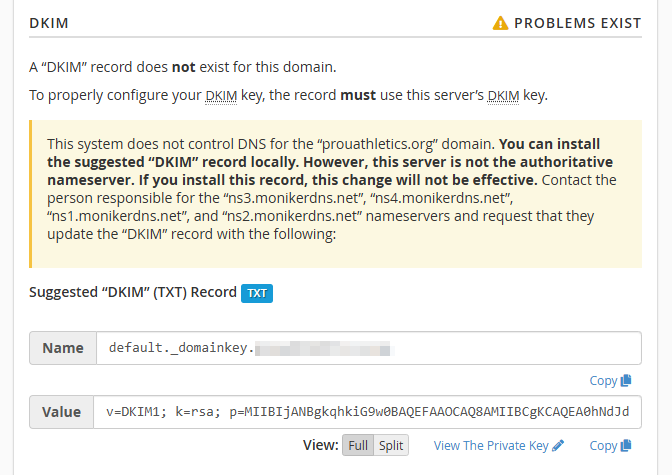The image size is (672, 475).
Task: Click inside the Value input field
Action: [x=367, y=412]
